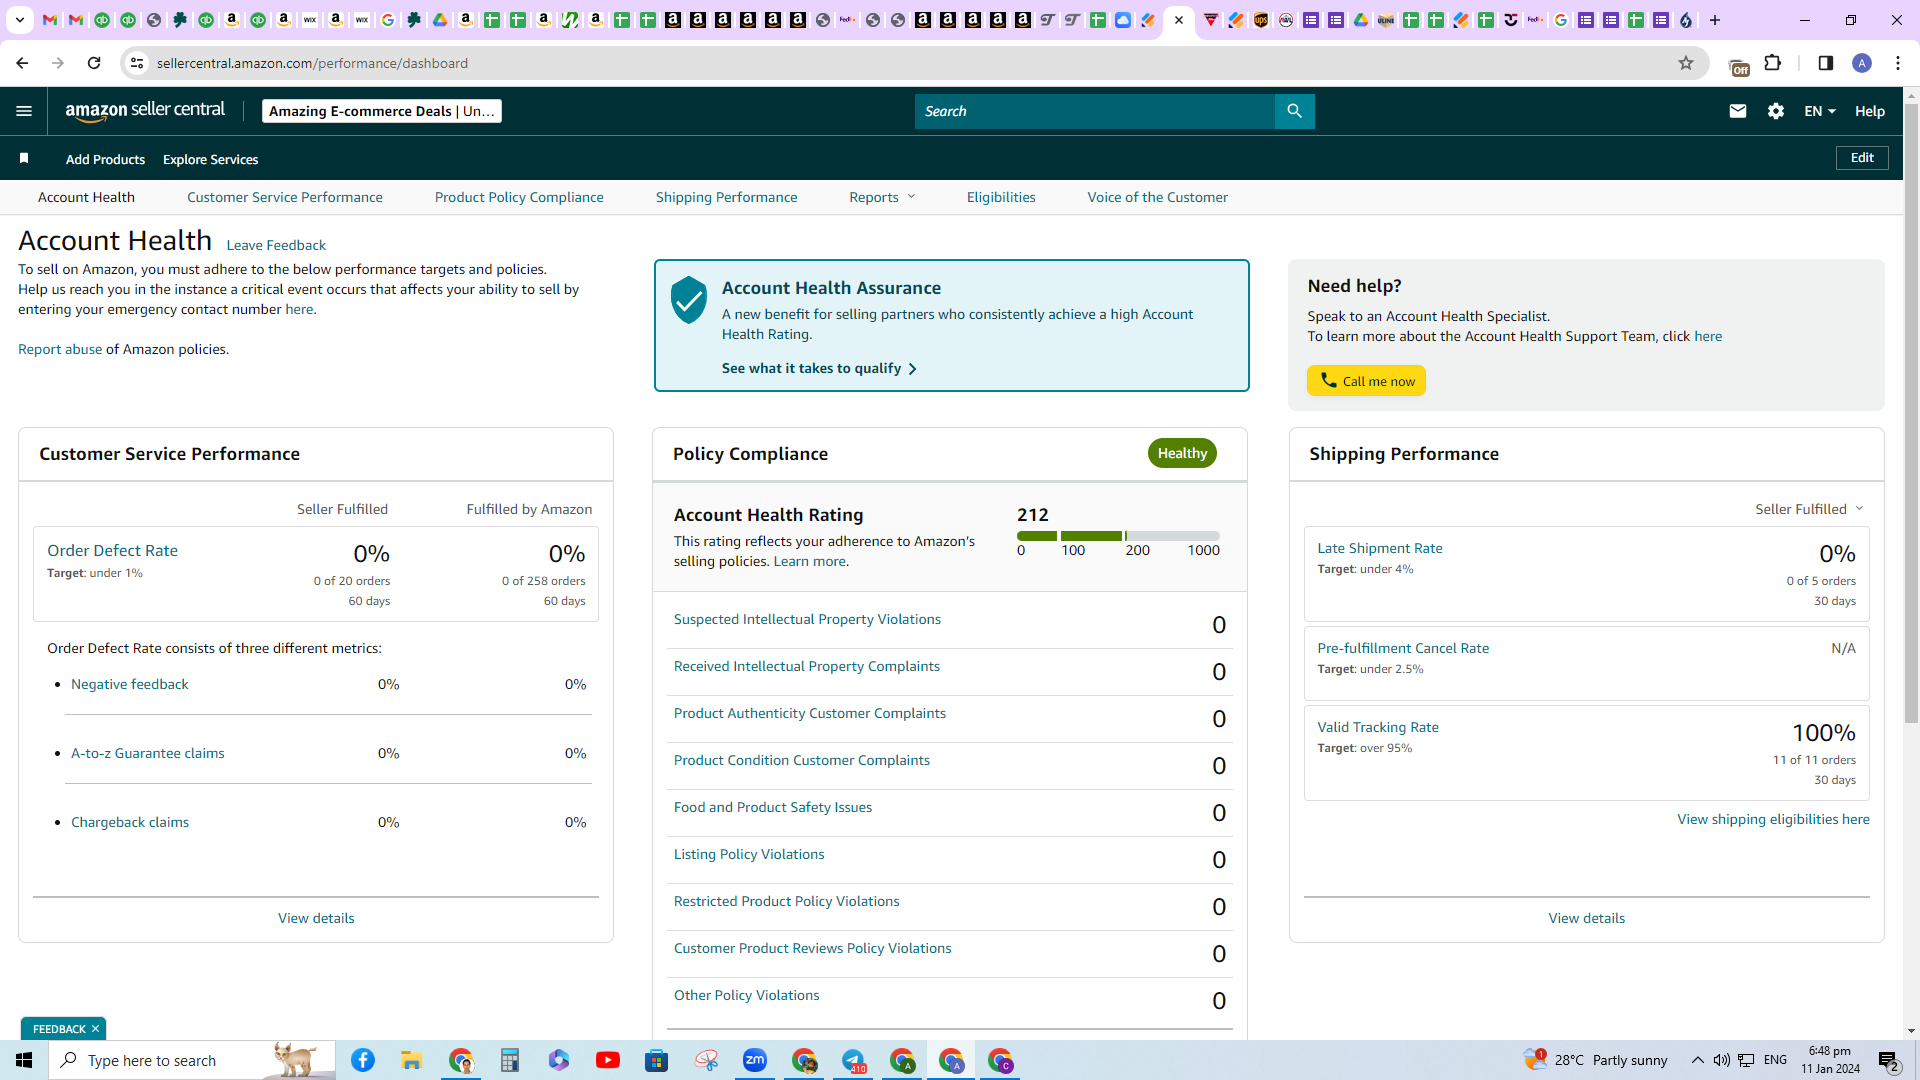Open the messages envelope icon
1920x1080 pixels.
coord(1738,111)
